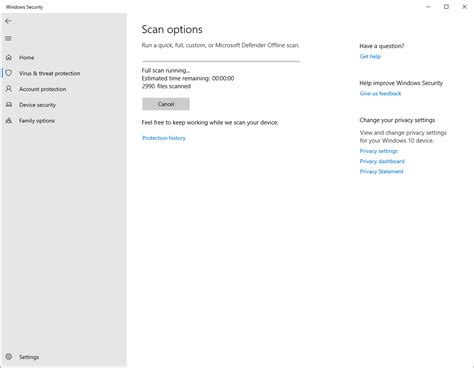This screenshot has width=474, height=368.
Task: Open Privacy settings link
Action: (379, 151)
